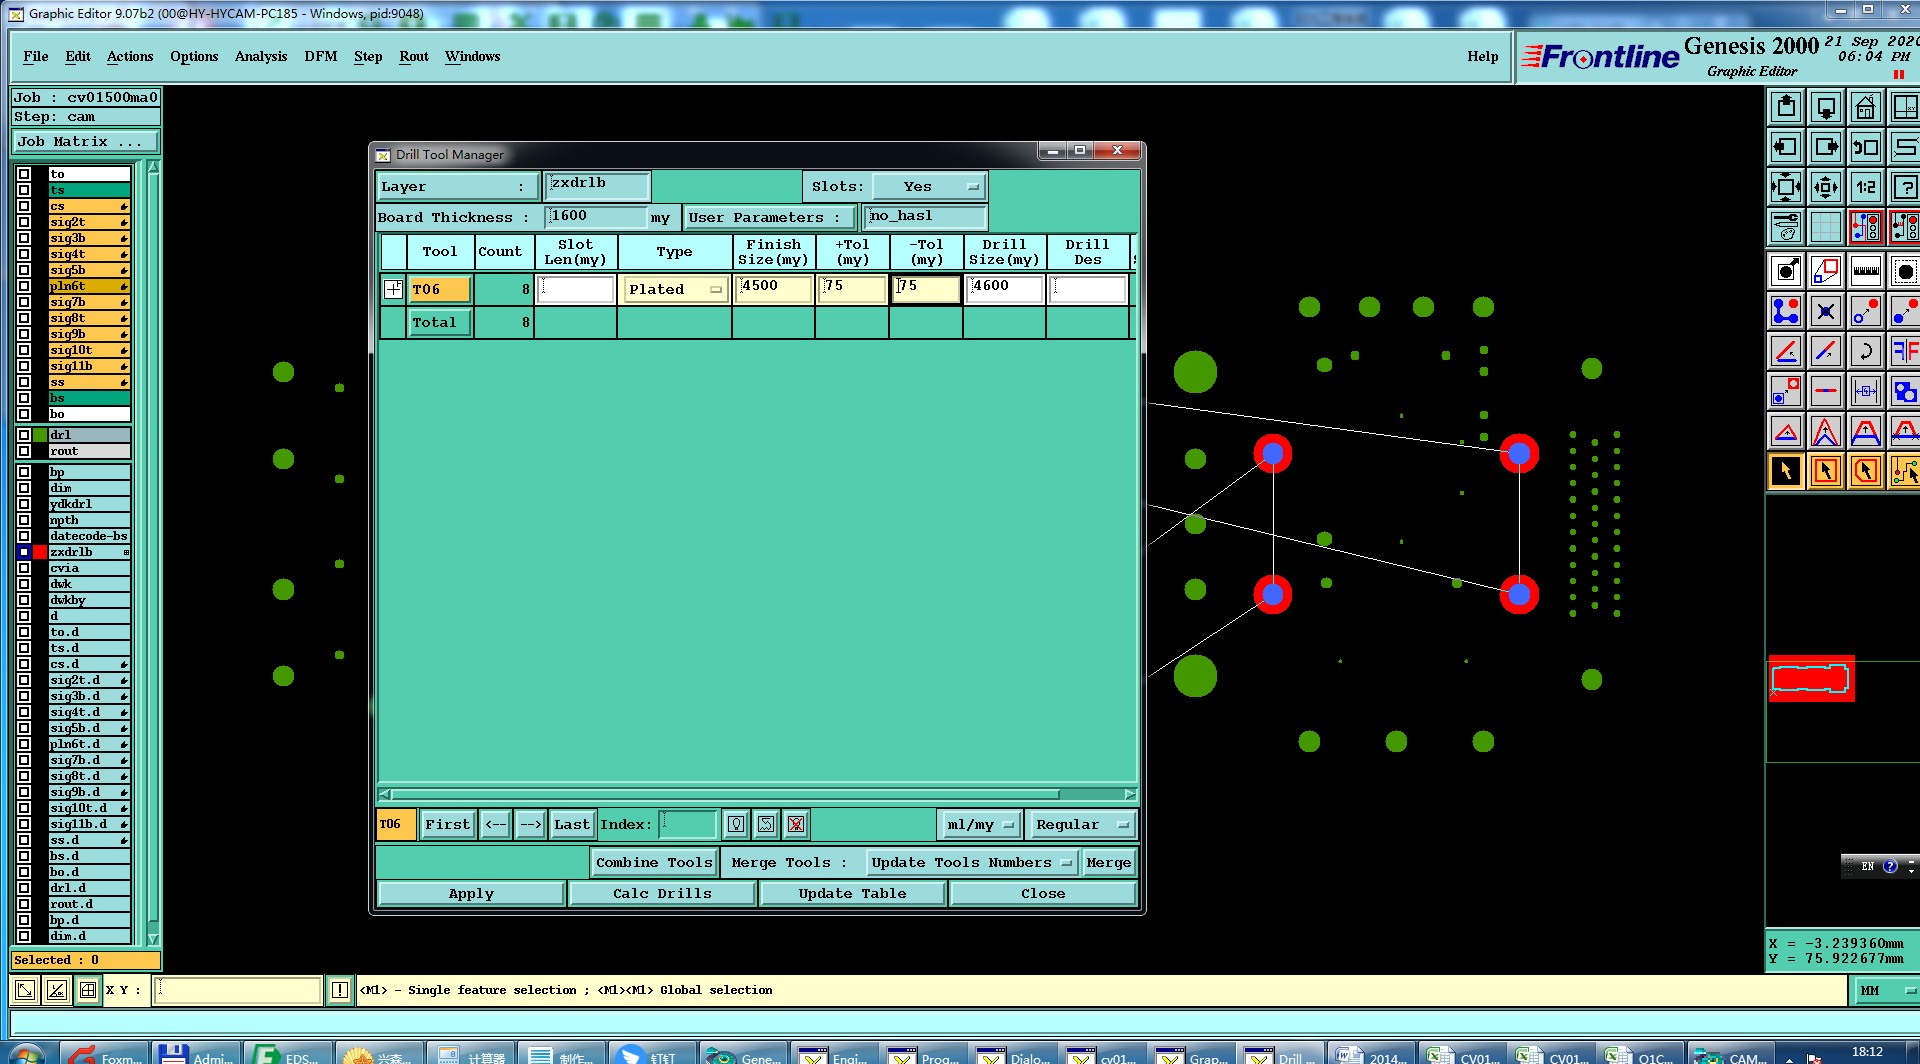Click the User Parameters button
The height and width of the screenshot is (1064, 1920).
click(x=770, y=217)
